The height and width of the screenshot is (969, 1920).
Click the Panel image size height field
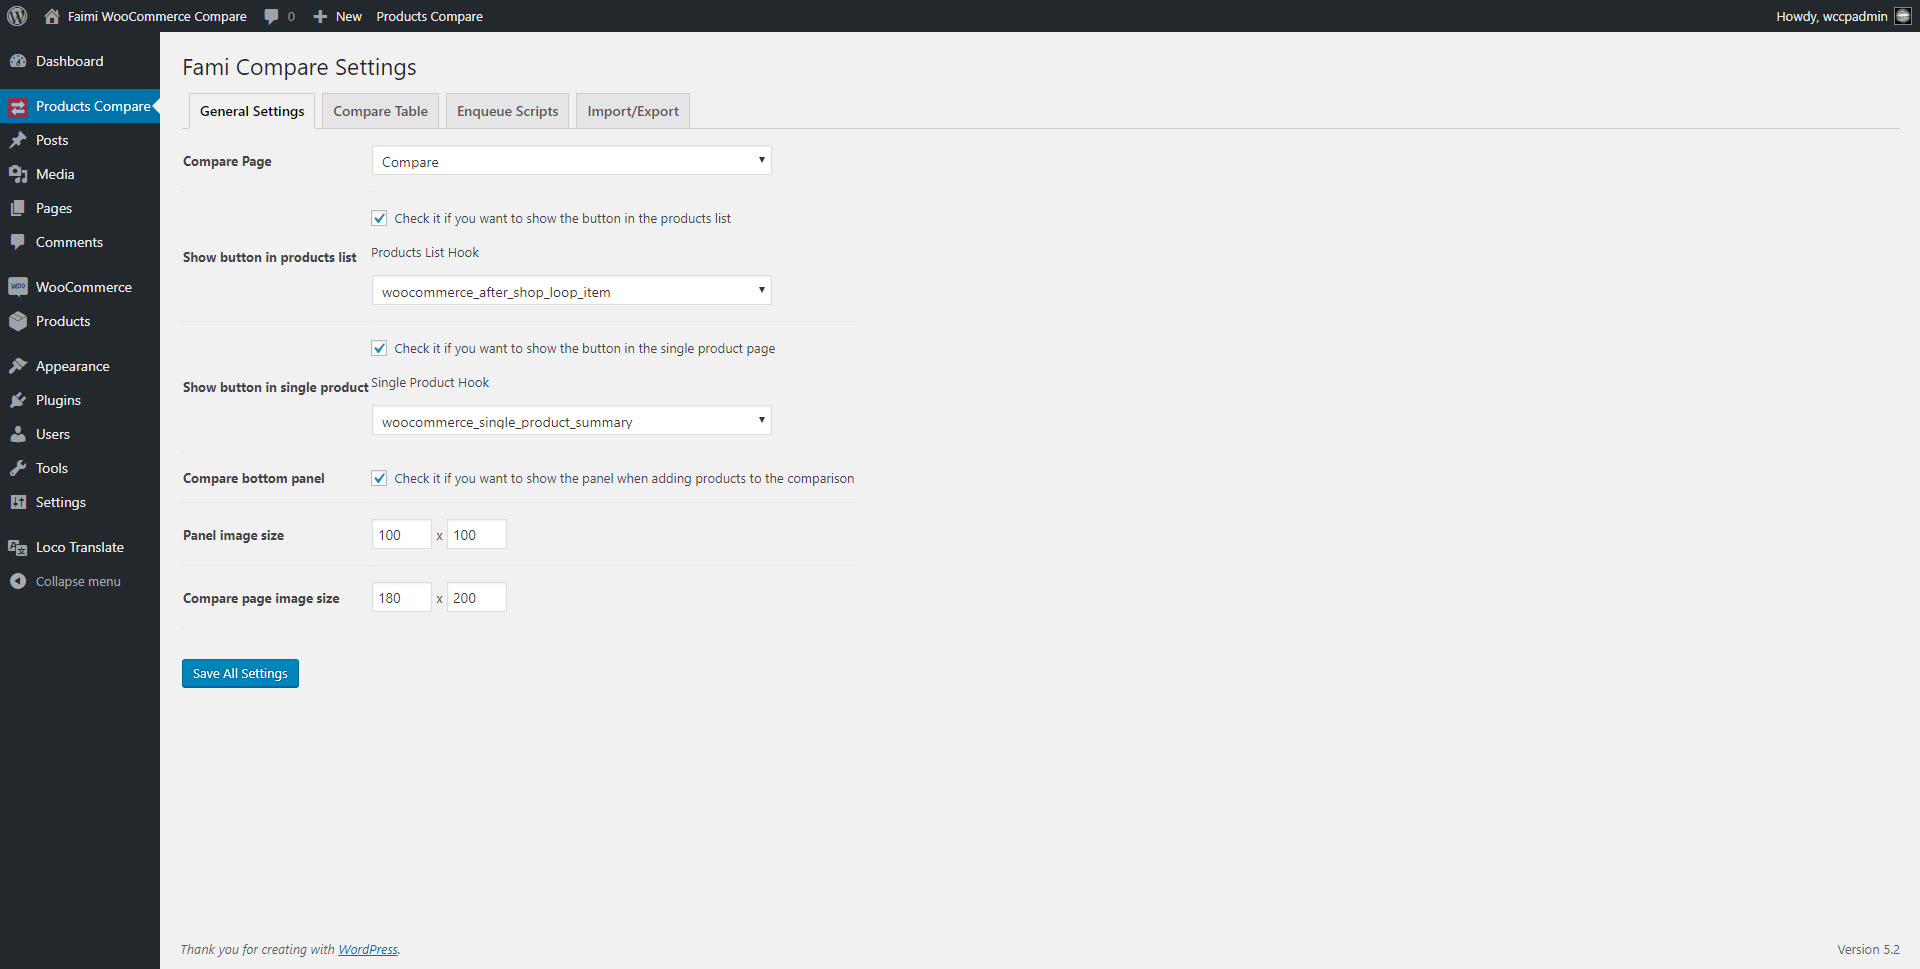click(476, 535)
